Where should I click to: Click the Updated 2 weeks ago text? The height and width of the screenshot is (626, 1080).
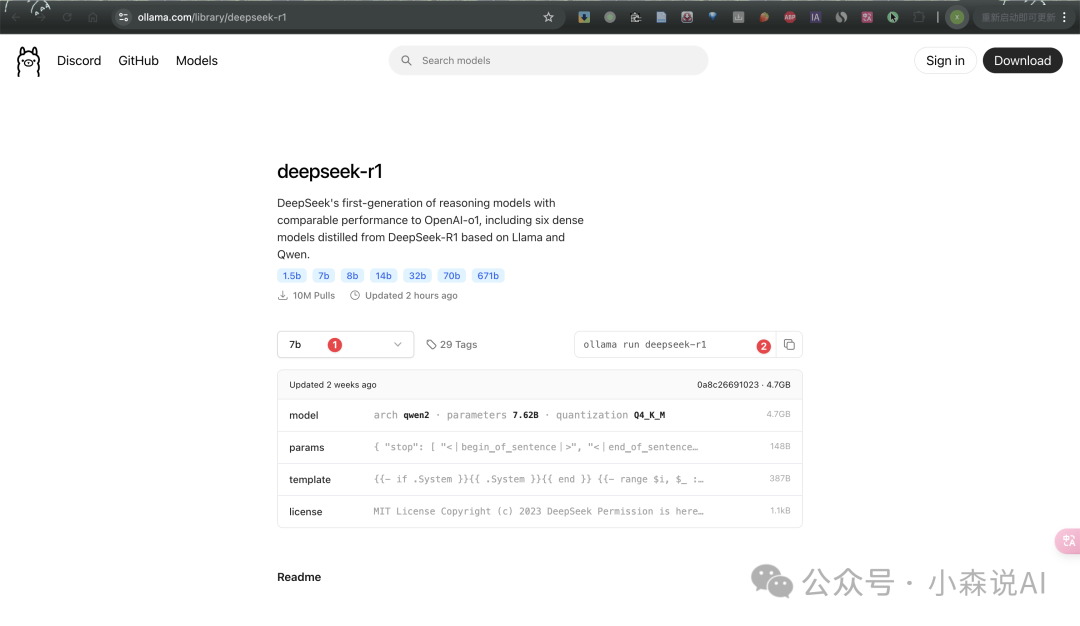(333, 385)
